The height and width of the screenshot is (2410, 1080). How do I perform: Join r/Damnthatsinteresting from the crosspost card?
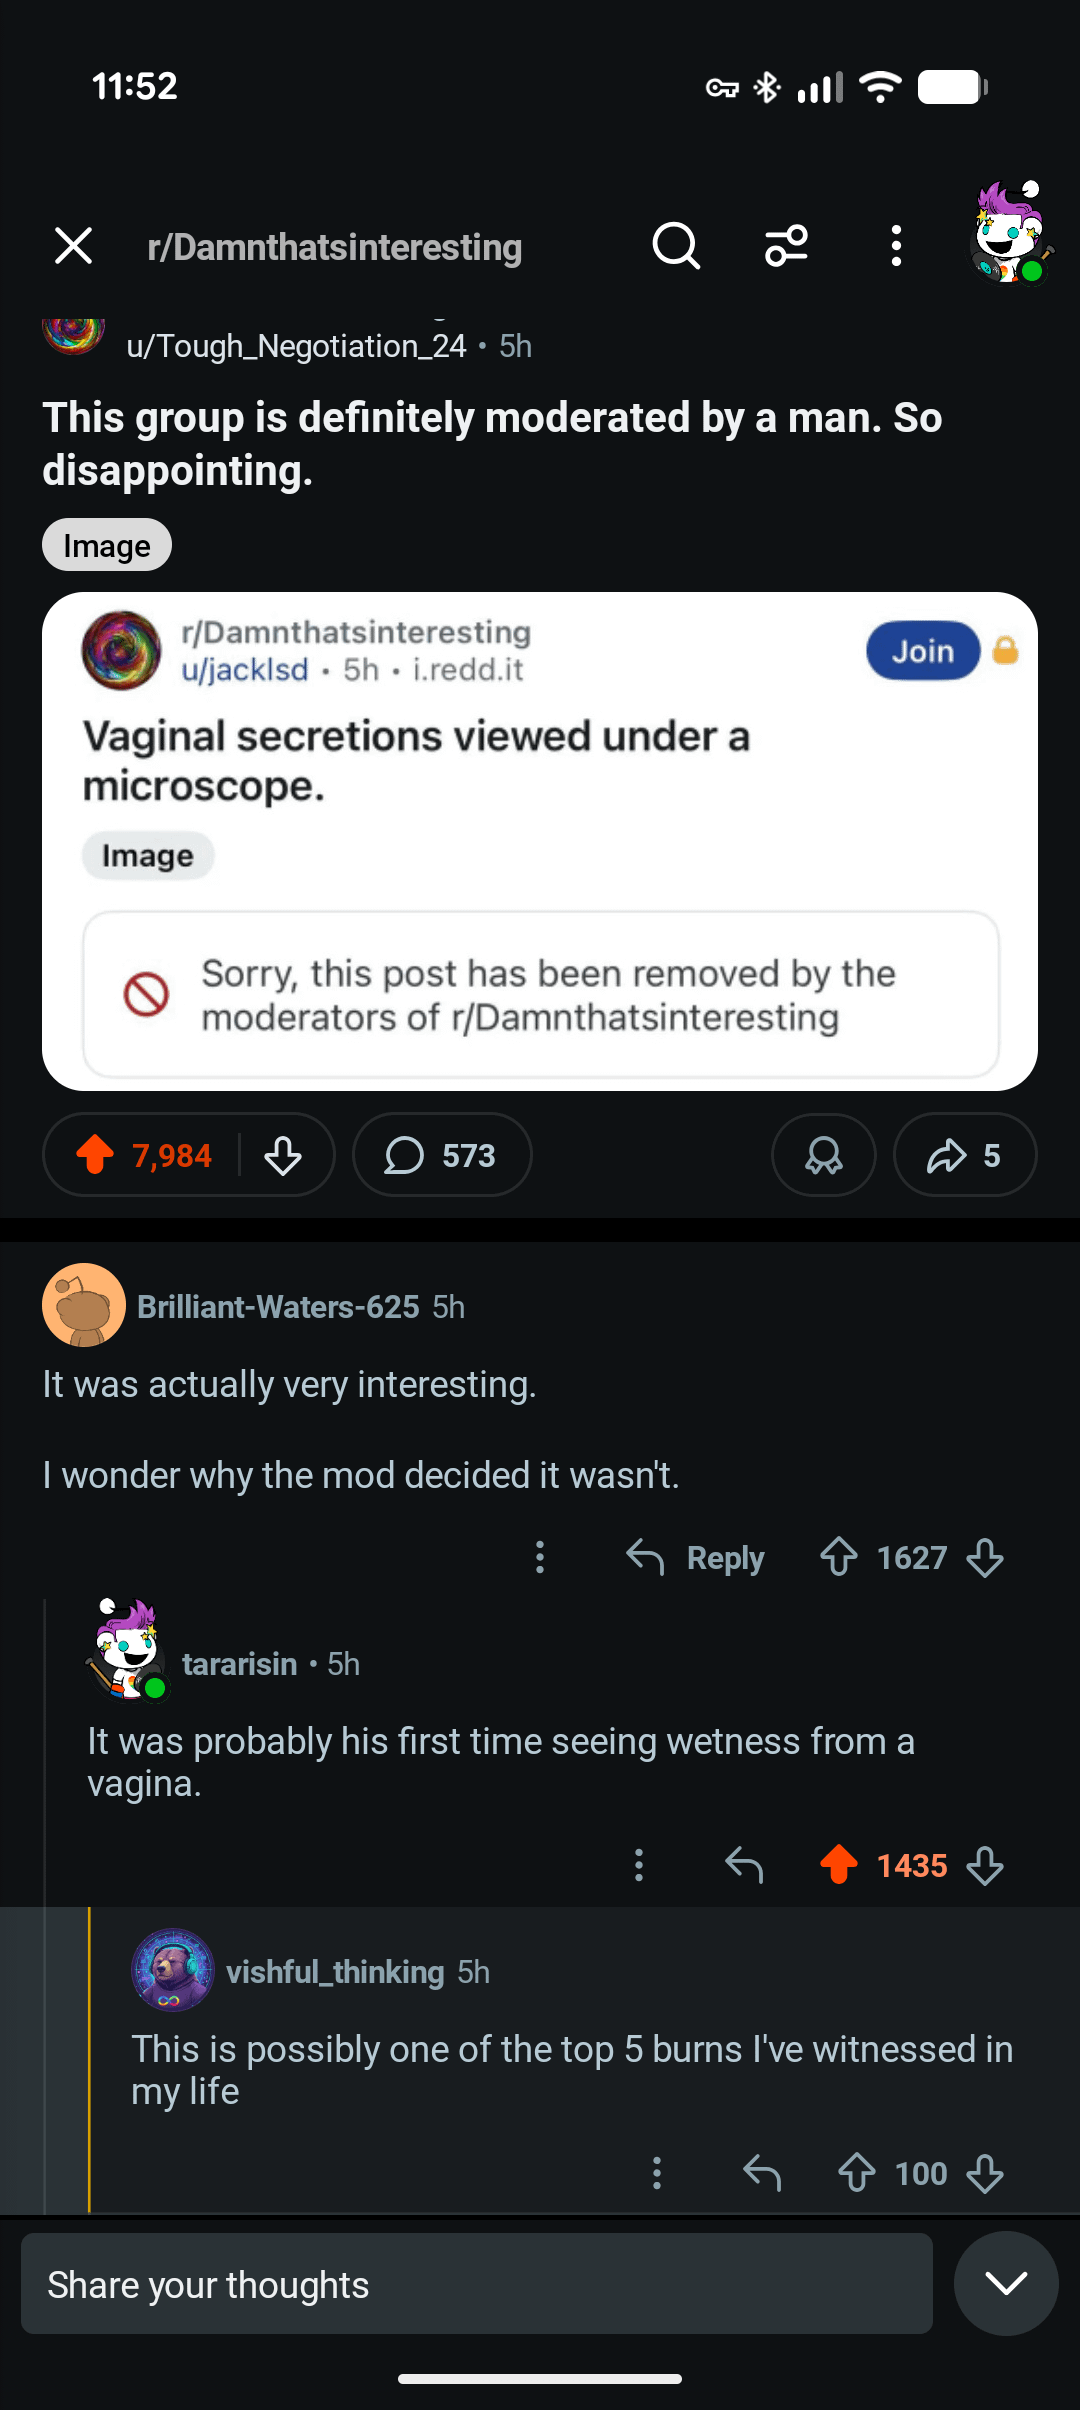pyautogui.click(x=922, y=651)
